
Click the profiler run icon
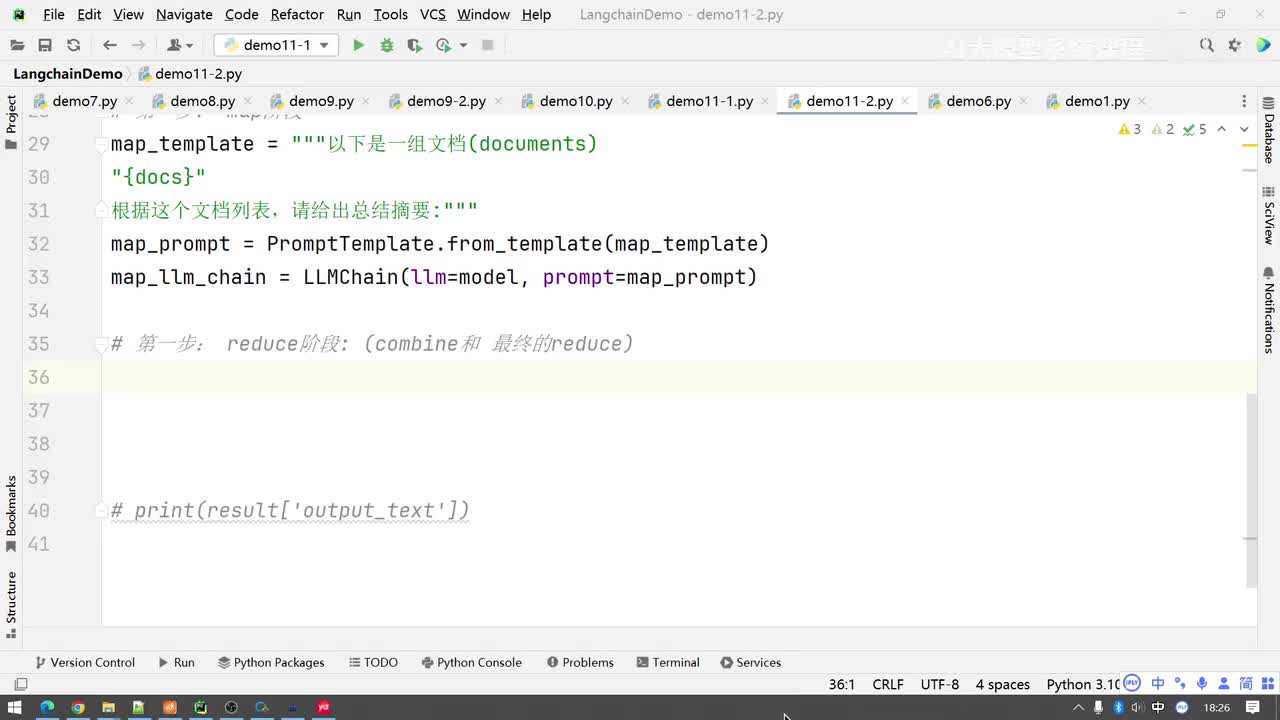444,45
